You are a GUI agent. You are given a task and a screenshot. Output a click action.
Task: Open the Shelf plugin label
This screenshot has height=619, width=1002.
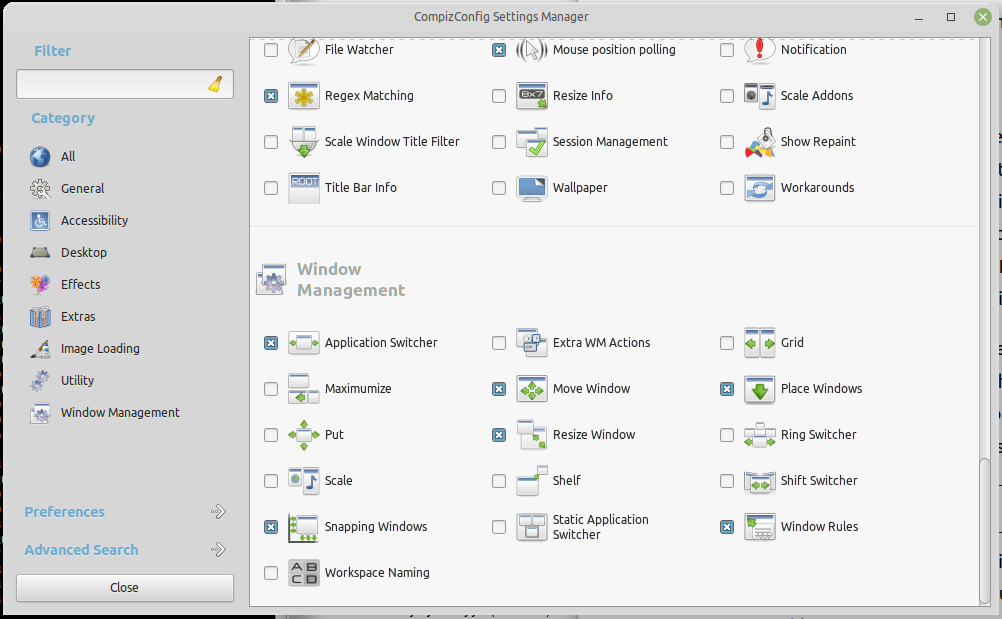point(567,481)
